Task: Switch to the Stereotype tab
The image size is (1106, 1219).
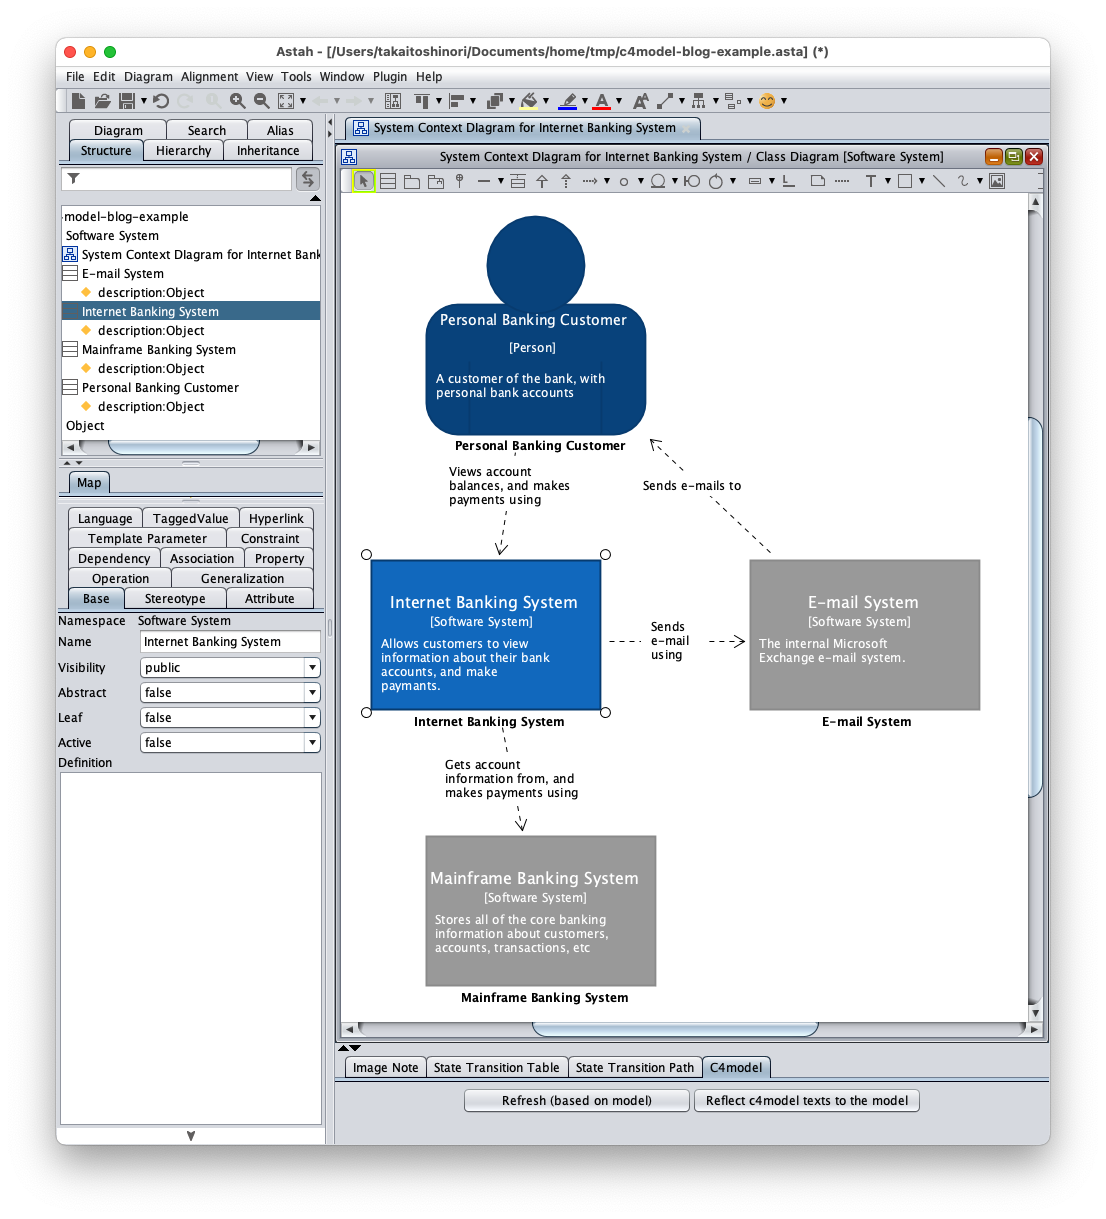Action: point(175,599)
